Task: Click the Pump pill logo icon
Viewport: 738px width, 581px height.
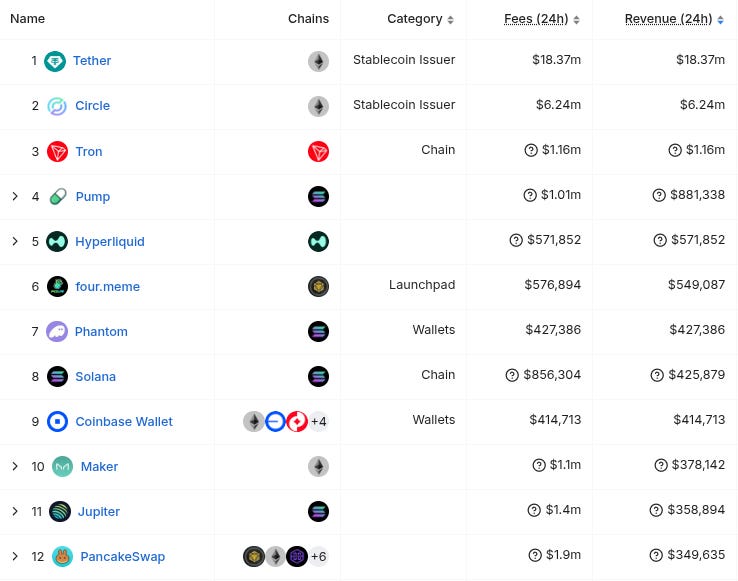Action: click(x=57, y=196)
